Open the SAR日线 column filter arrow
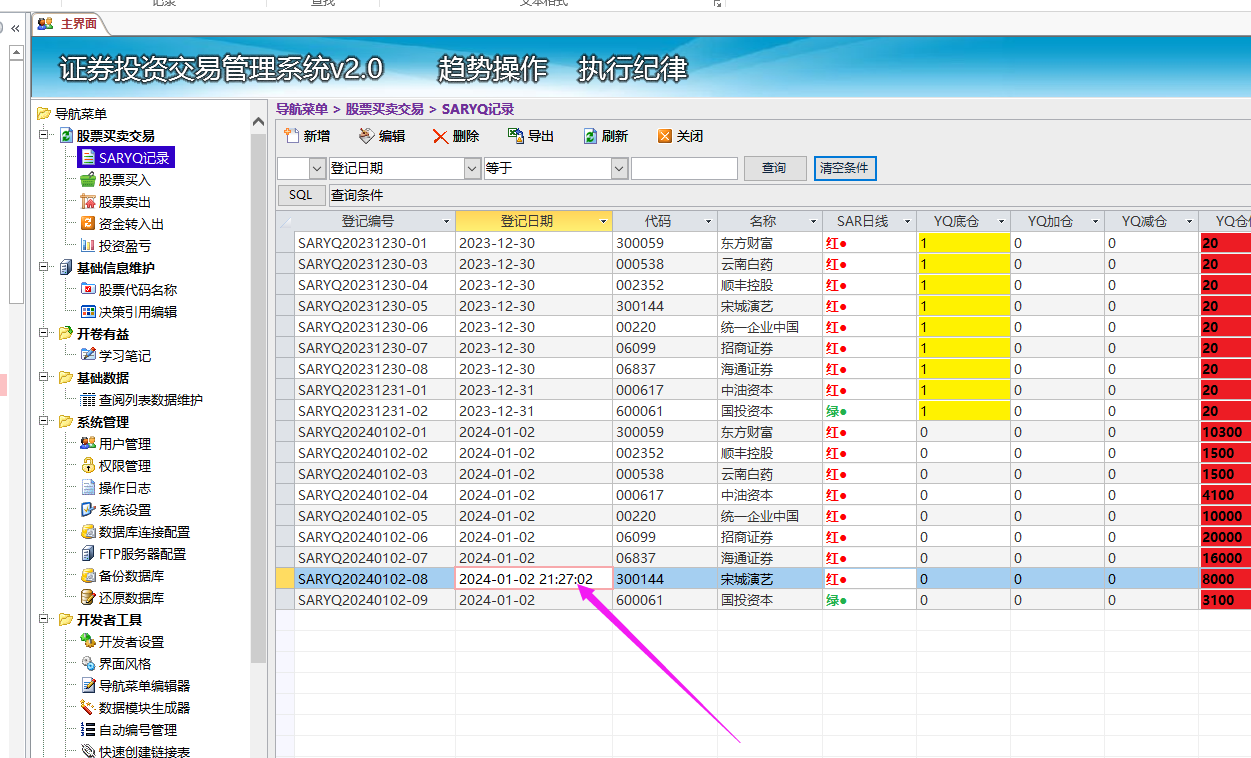The width and height of the screenshot is (1251, 758). 908,221
